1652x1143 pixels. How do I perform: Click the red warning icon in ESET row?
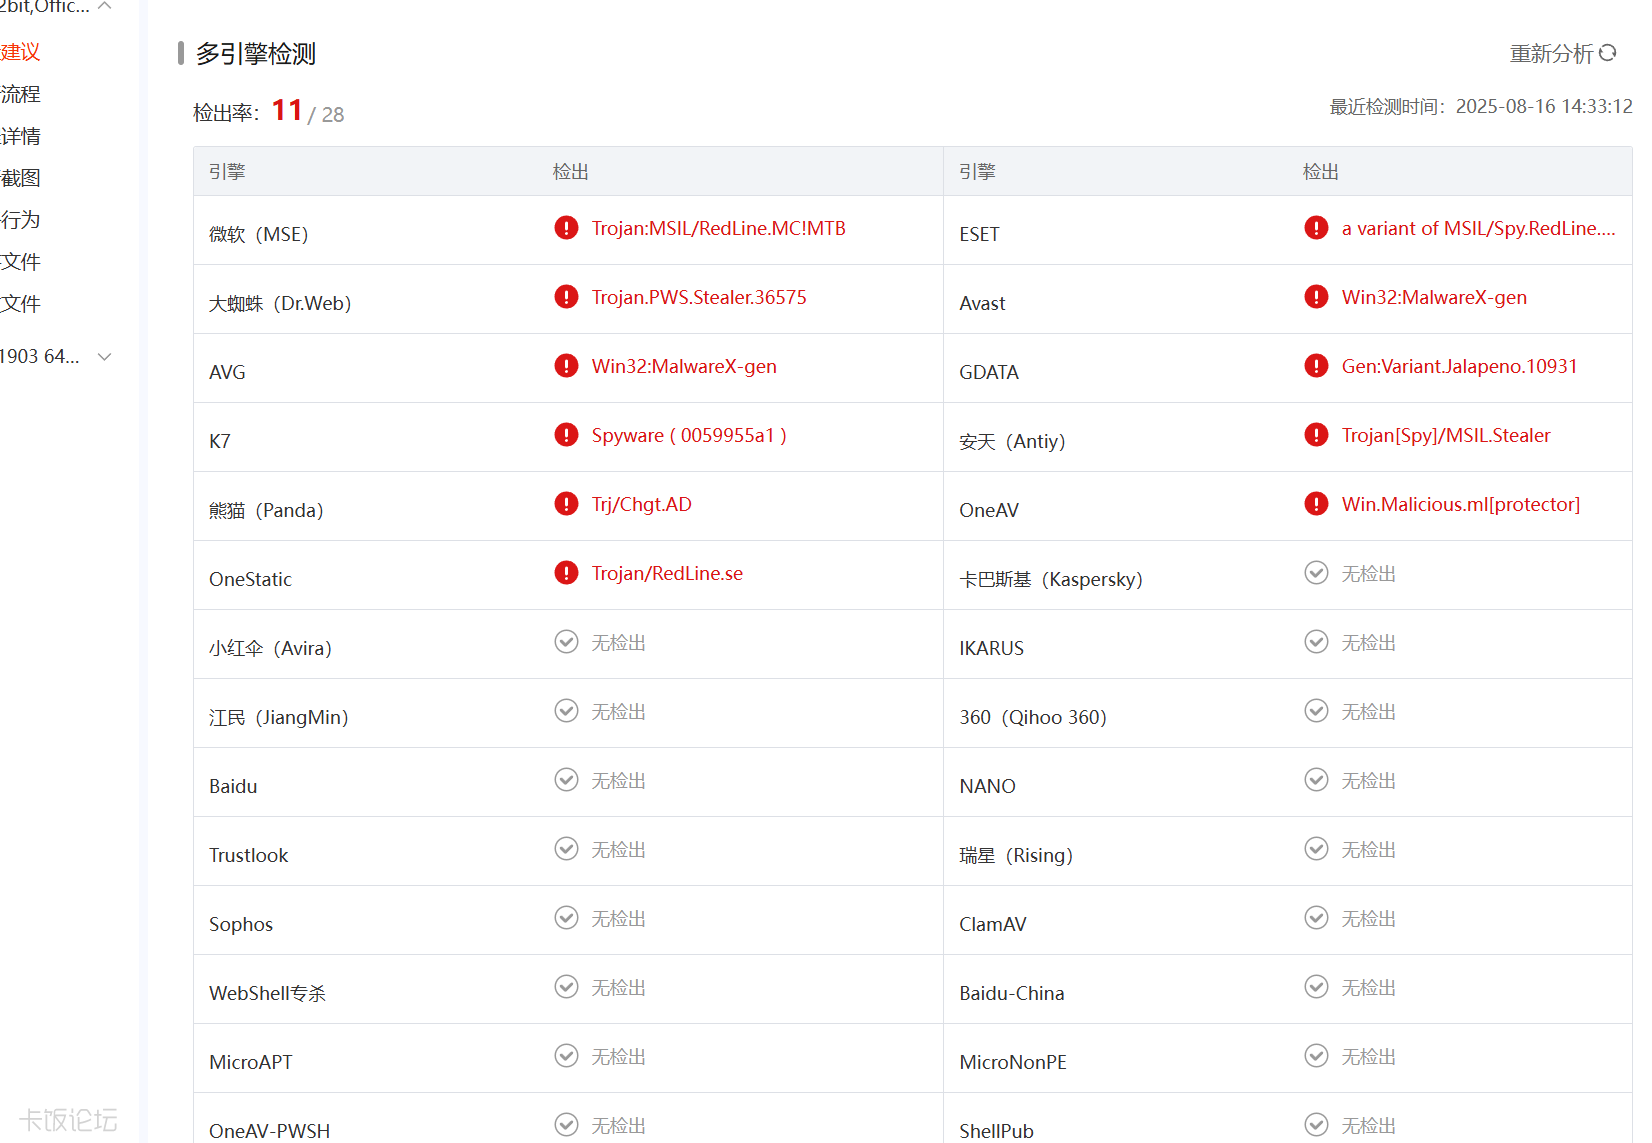click(x=1316, y=228)
